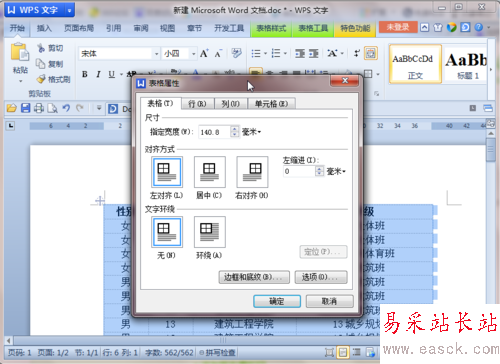Click the blue Help question mark icon
This screenshot has width=500, height=364.
[479, 27]
